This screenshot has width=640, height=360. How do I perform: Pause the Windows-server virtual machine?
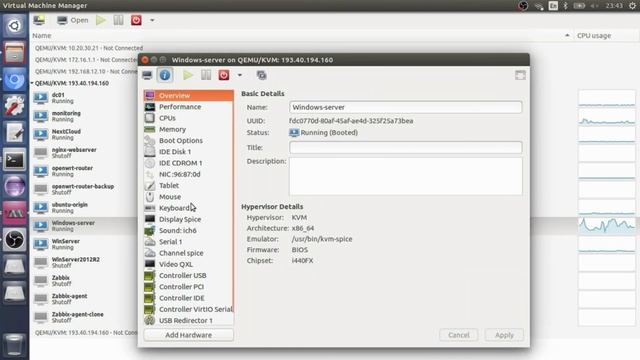[206, 75]
